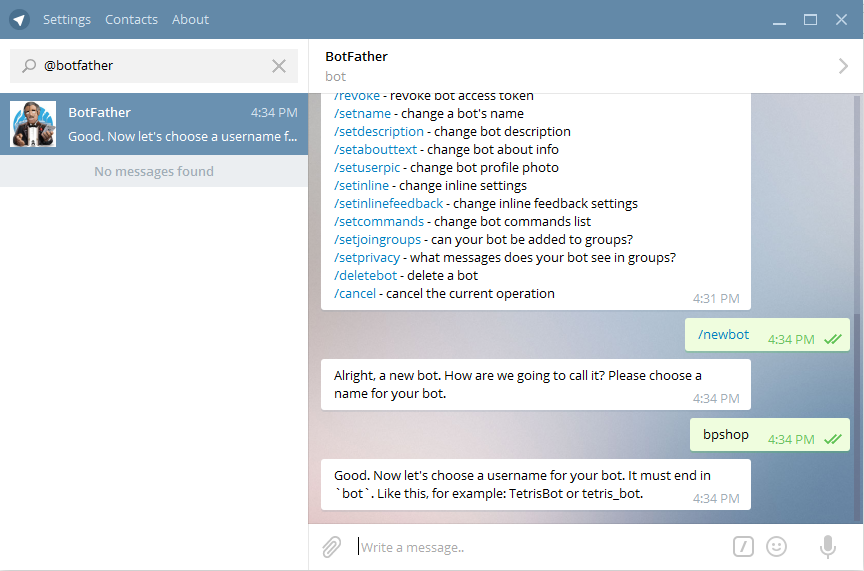Click the /setcommands command link
Image resolution: width=864 pixels, height=571 pixels.
(379, 222)
